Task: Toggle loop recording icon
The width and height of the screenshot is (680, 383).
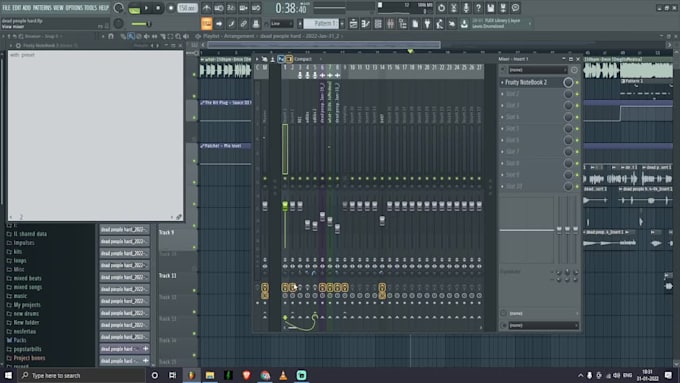Action: 256,8
